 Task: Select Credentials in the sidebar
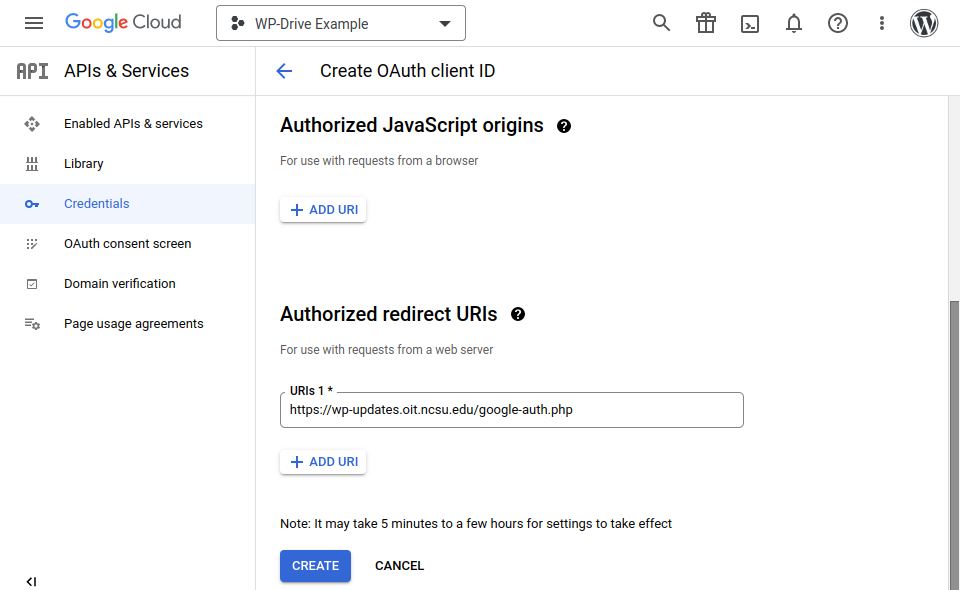tap(97, 203)
